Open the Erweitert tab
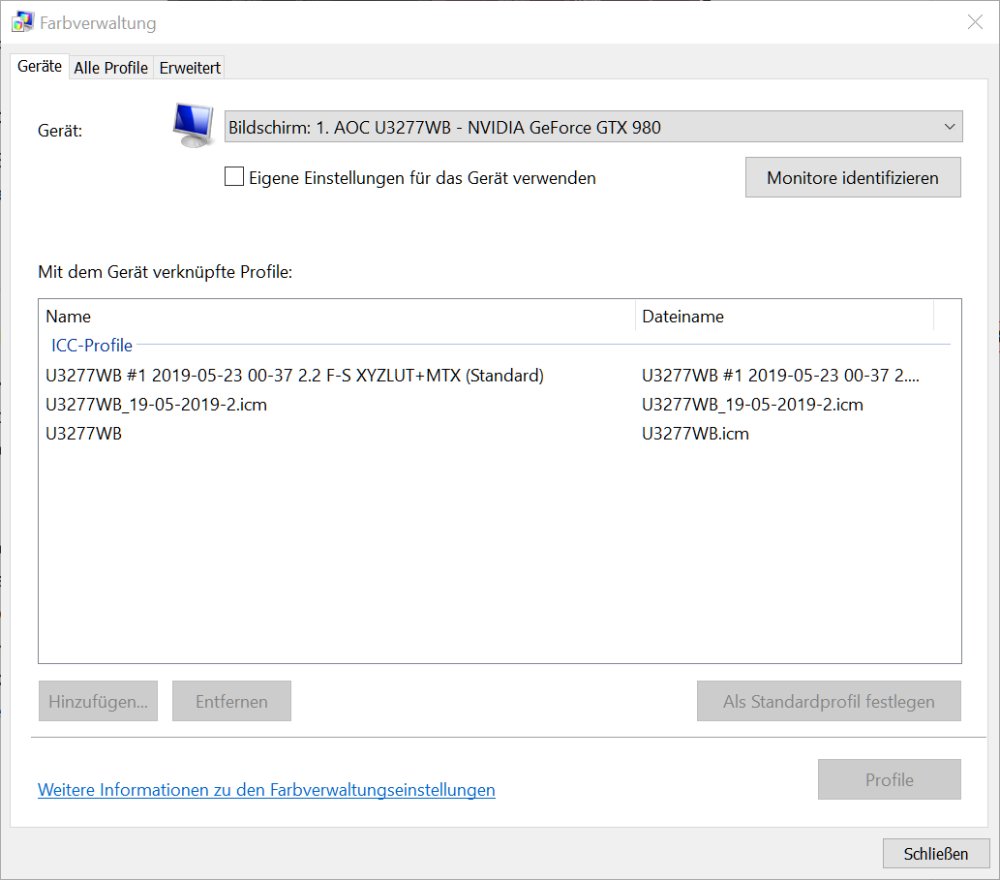The height and width of the screenshot is (880, 1000). pyautogui.click(x=190, y=68)
